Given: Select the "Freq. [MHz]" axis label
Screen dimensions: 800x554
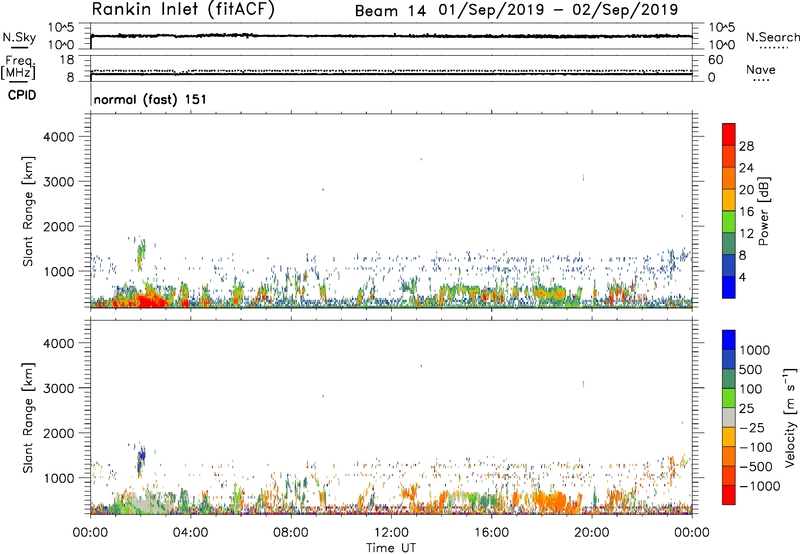Looking at the screenshot, I should [18, 67].
